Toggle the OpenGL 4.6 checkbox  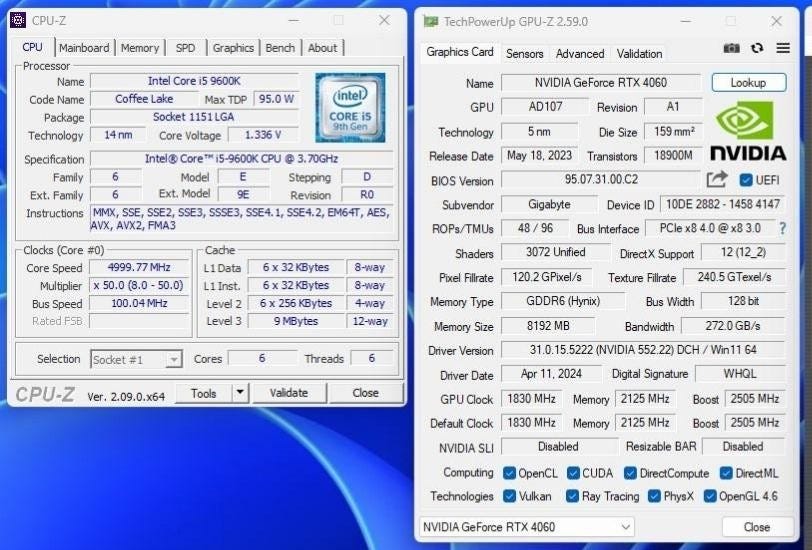tap(709, 496)
